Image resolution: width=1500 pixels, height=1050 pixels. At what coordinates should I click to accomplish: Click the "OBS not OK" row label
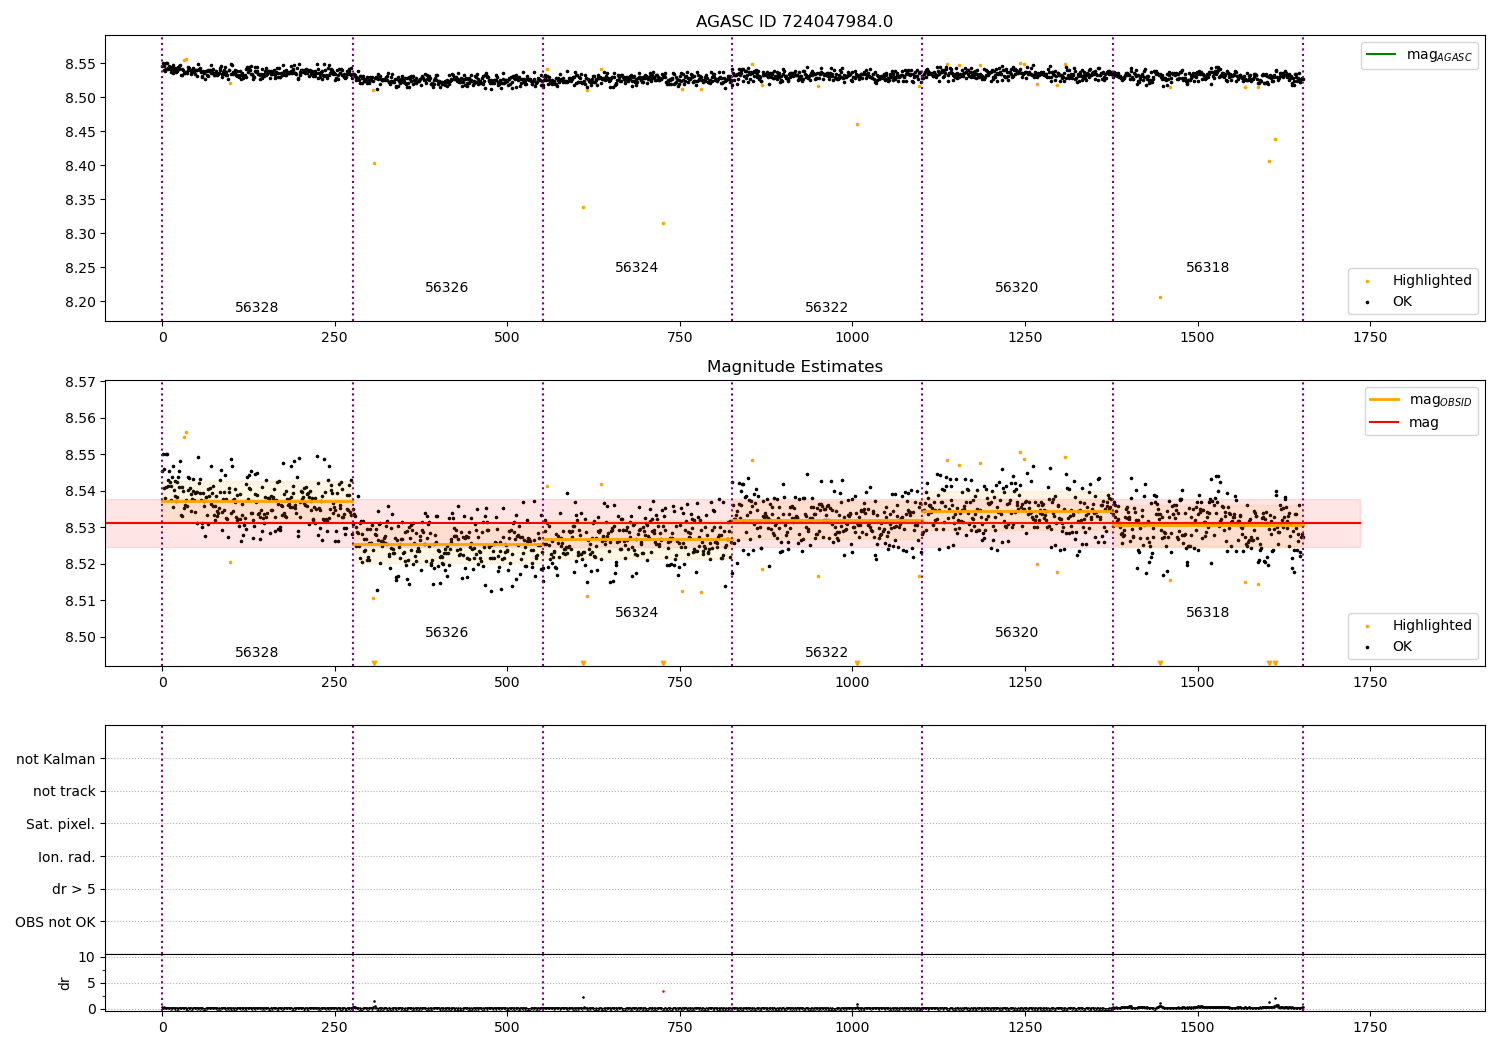[56, 922]
